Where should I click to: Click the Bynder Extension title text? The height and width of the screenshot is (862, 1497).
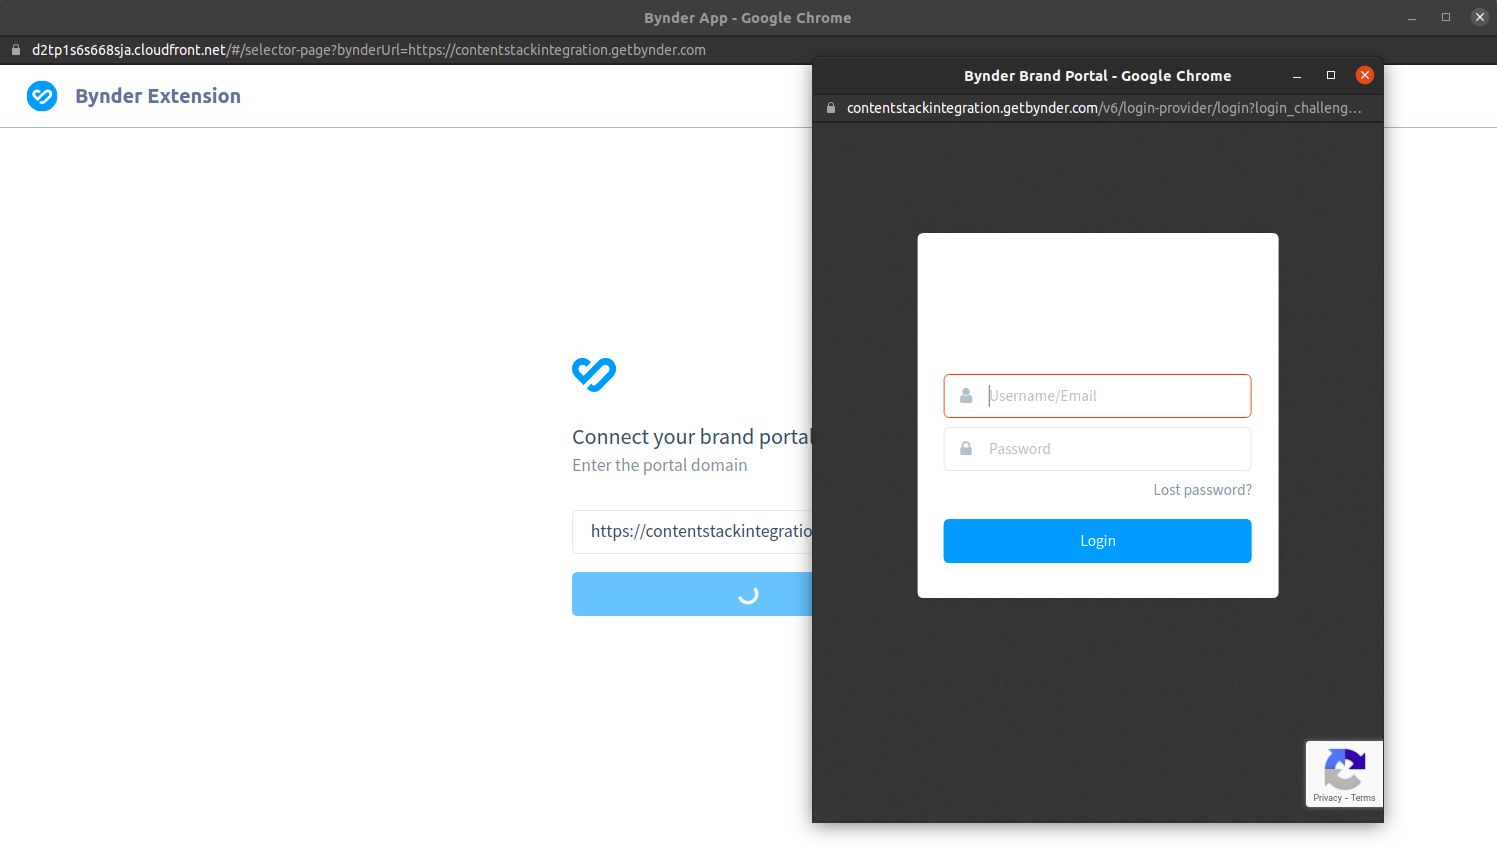tap(158, 96)
